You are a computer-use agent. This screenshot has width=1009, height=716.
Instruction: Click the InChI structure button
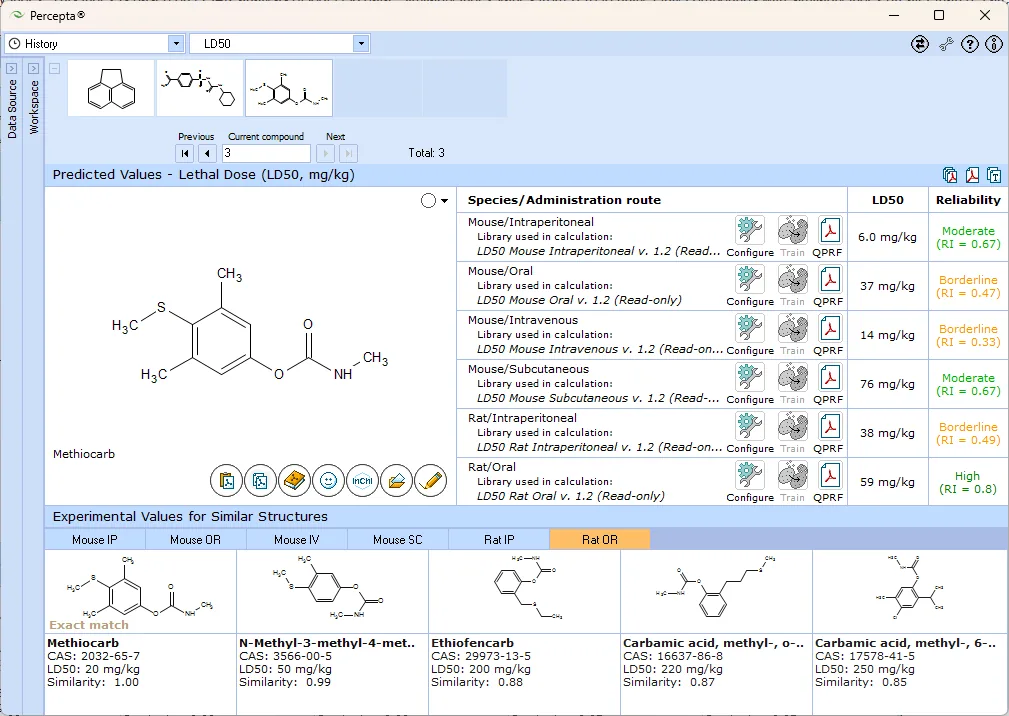[362, 481]
